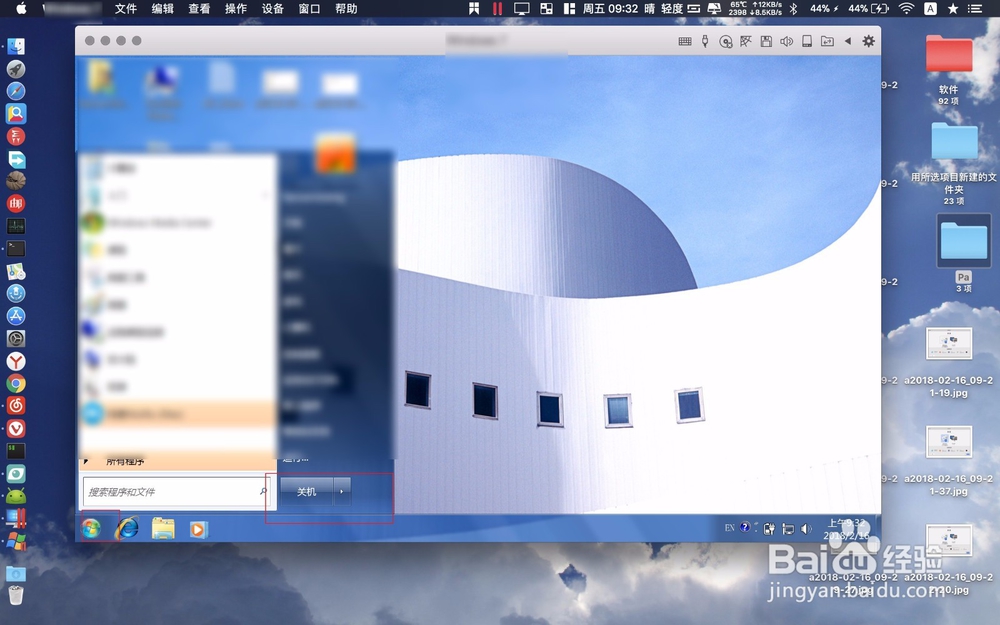Image resolution: width=1000 pixels, height=625 pixels.
Task: Click the Bluetooth menu bar icon
Action: click(x=793, y=8)
